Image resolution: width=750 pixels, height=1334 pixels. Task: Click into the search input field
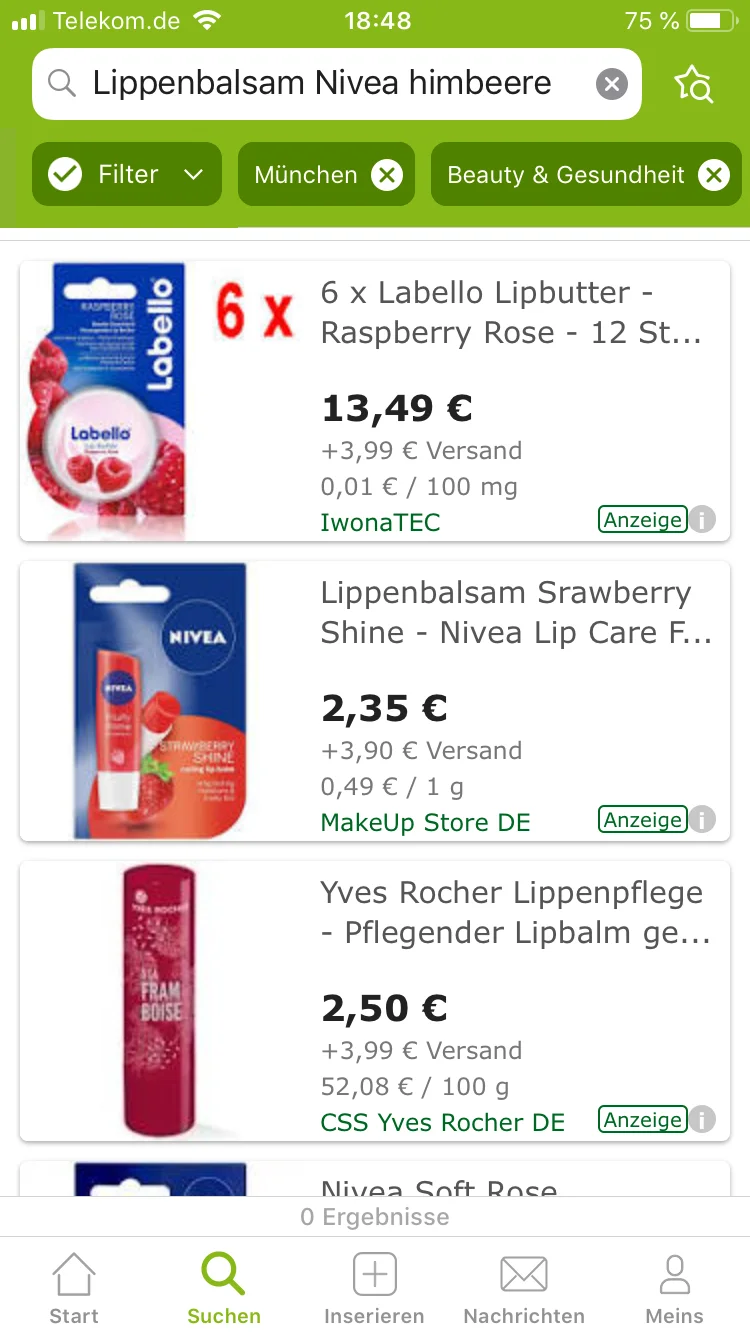click(x=320, y=84)
